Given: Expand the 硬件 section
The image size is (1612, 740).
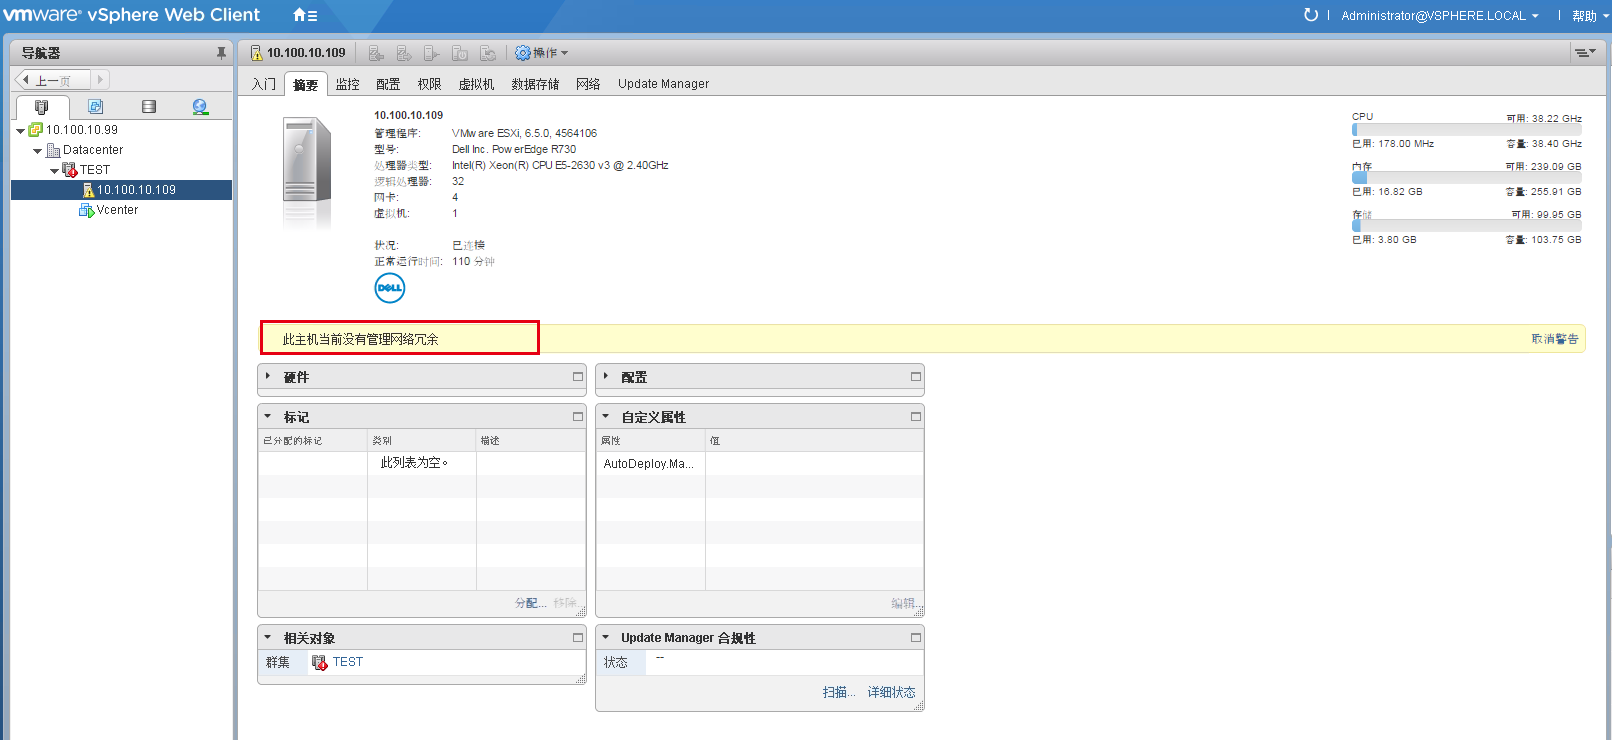Looking at the screenshot, I should (x=268, y=377).
